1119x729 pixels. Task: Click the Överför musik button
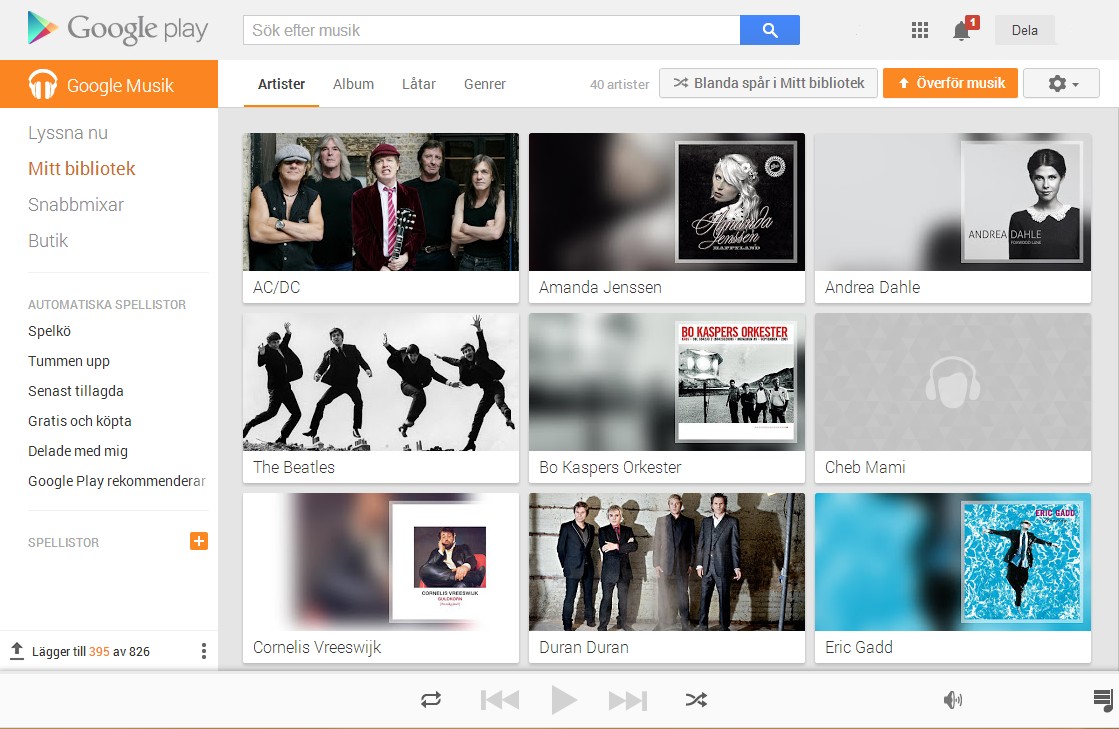point(950,83)
